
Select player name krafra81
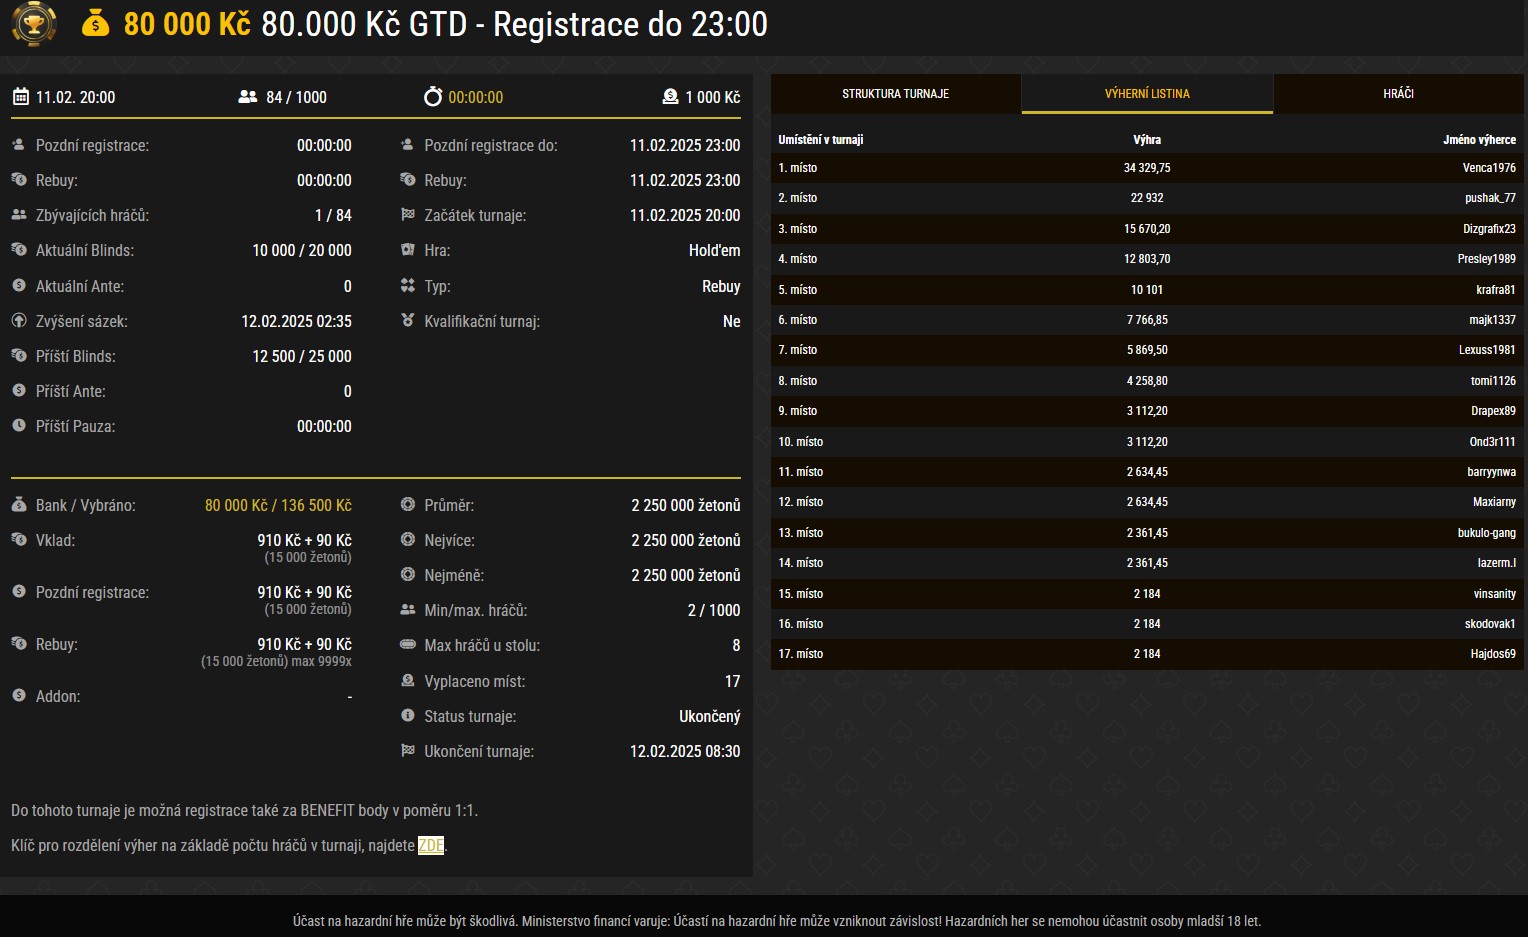point(1496,290)
